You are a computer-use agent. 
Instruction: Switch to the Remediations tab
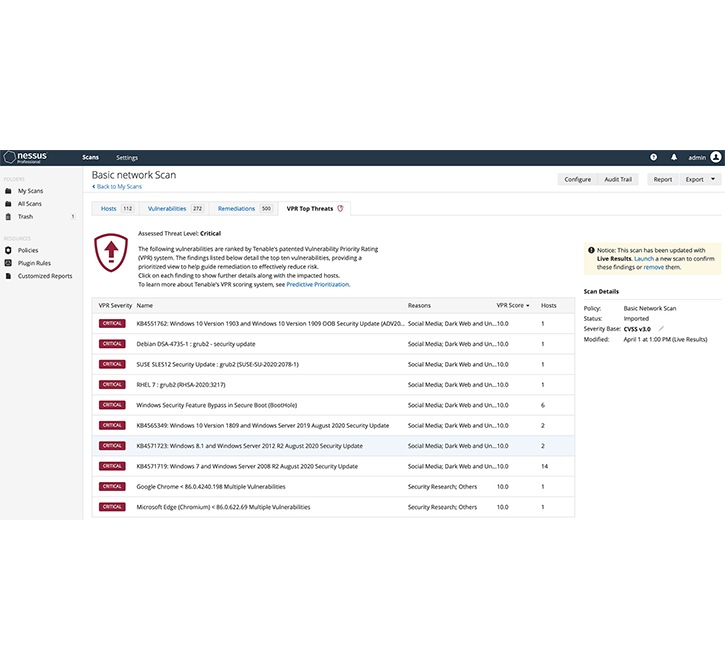pyautogui.click(x=245, y=209)
